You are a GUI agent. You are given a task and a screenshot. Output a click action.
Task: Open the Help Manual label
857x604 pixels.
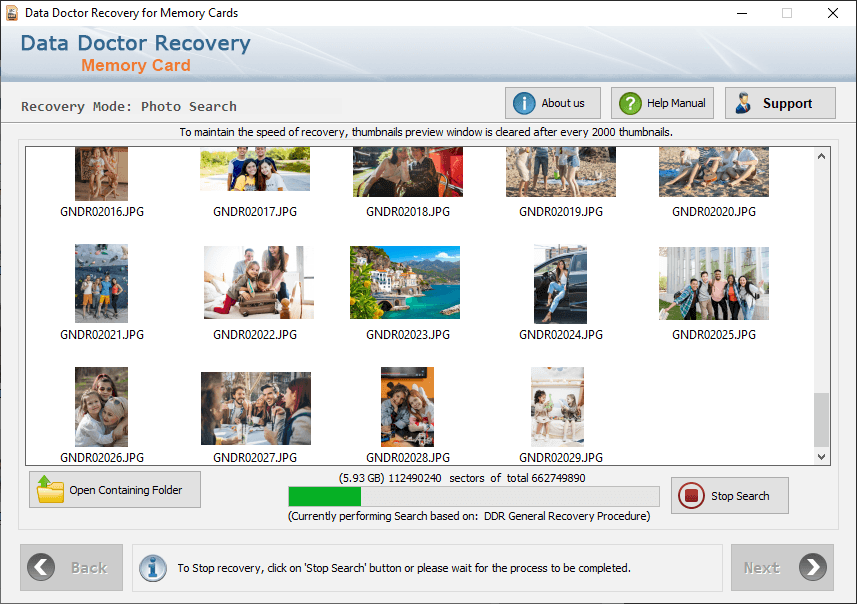point(676,103)
